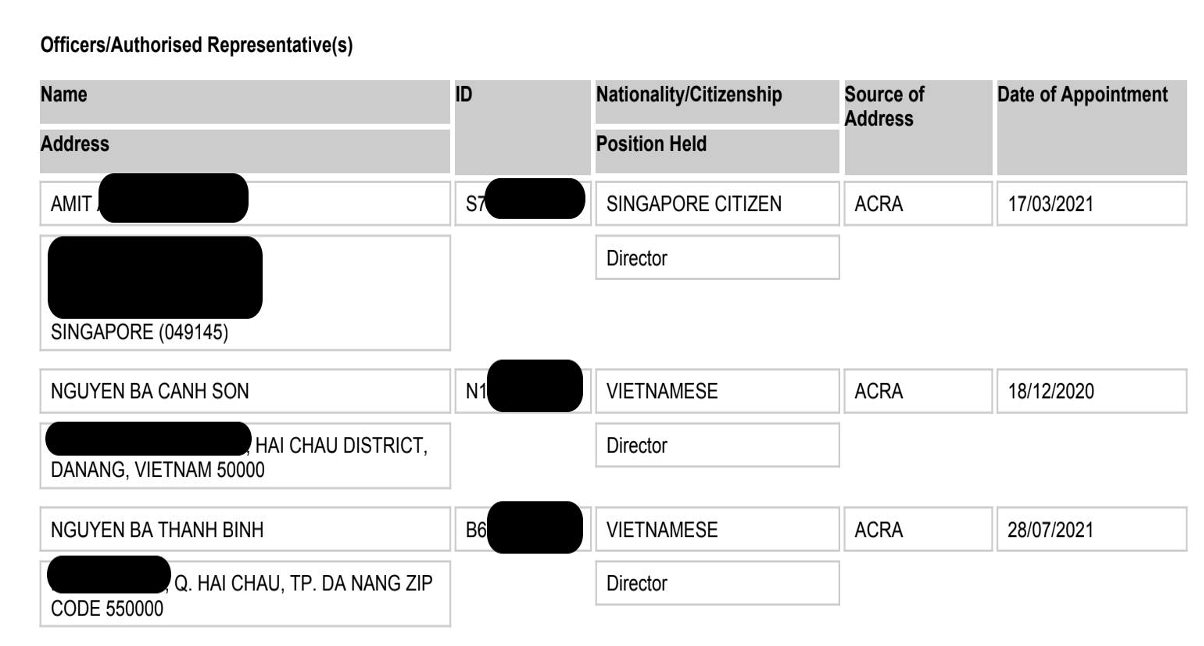
Task: Click the Date of Appointment header
Action: 1092,127
